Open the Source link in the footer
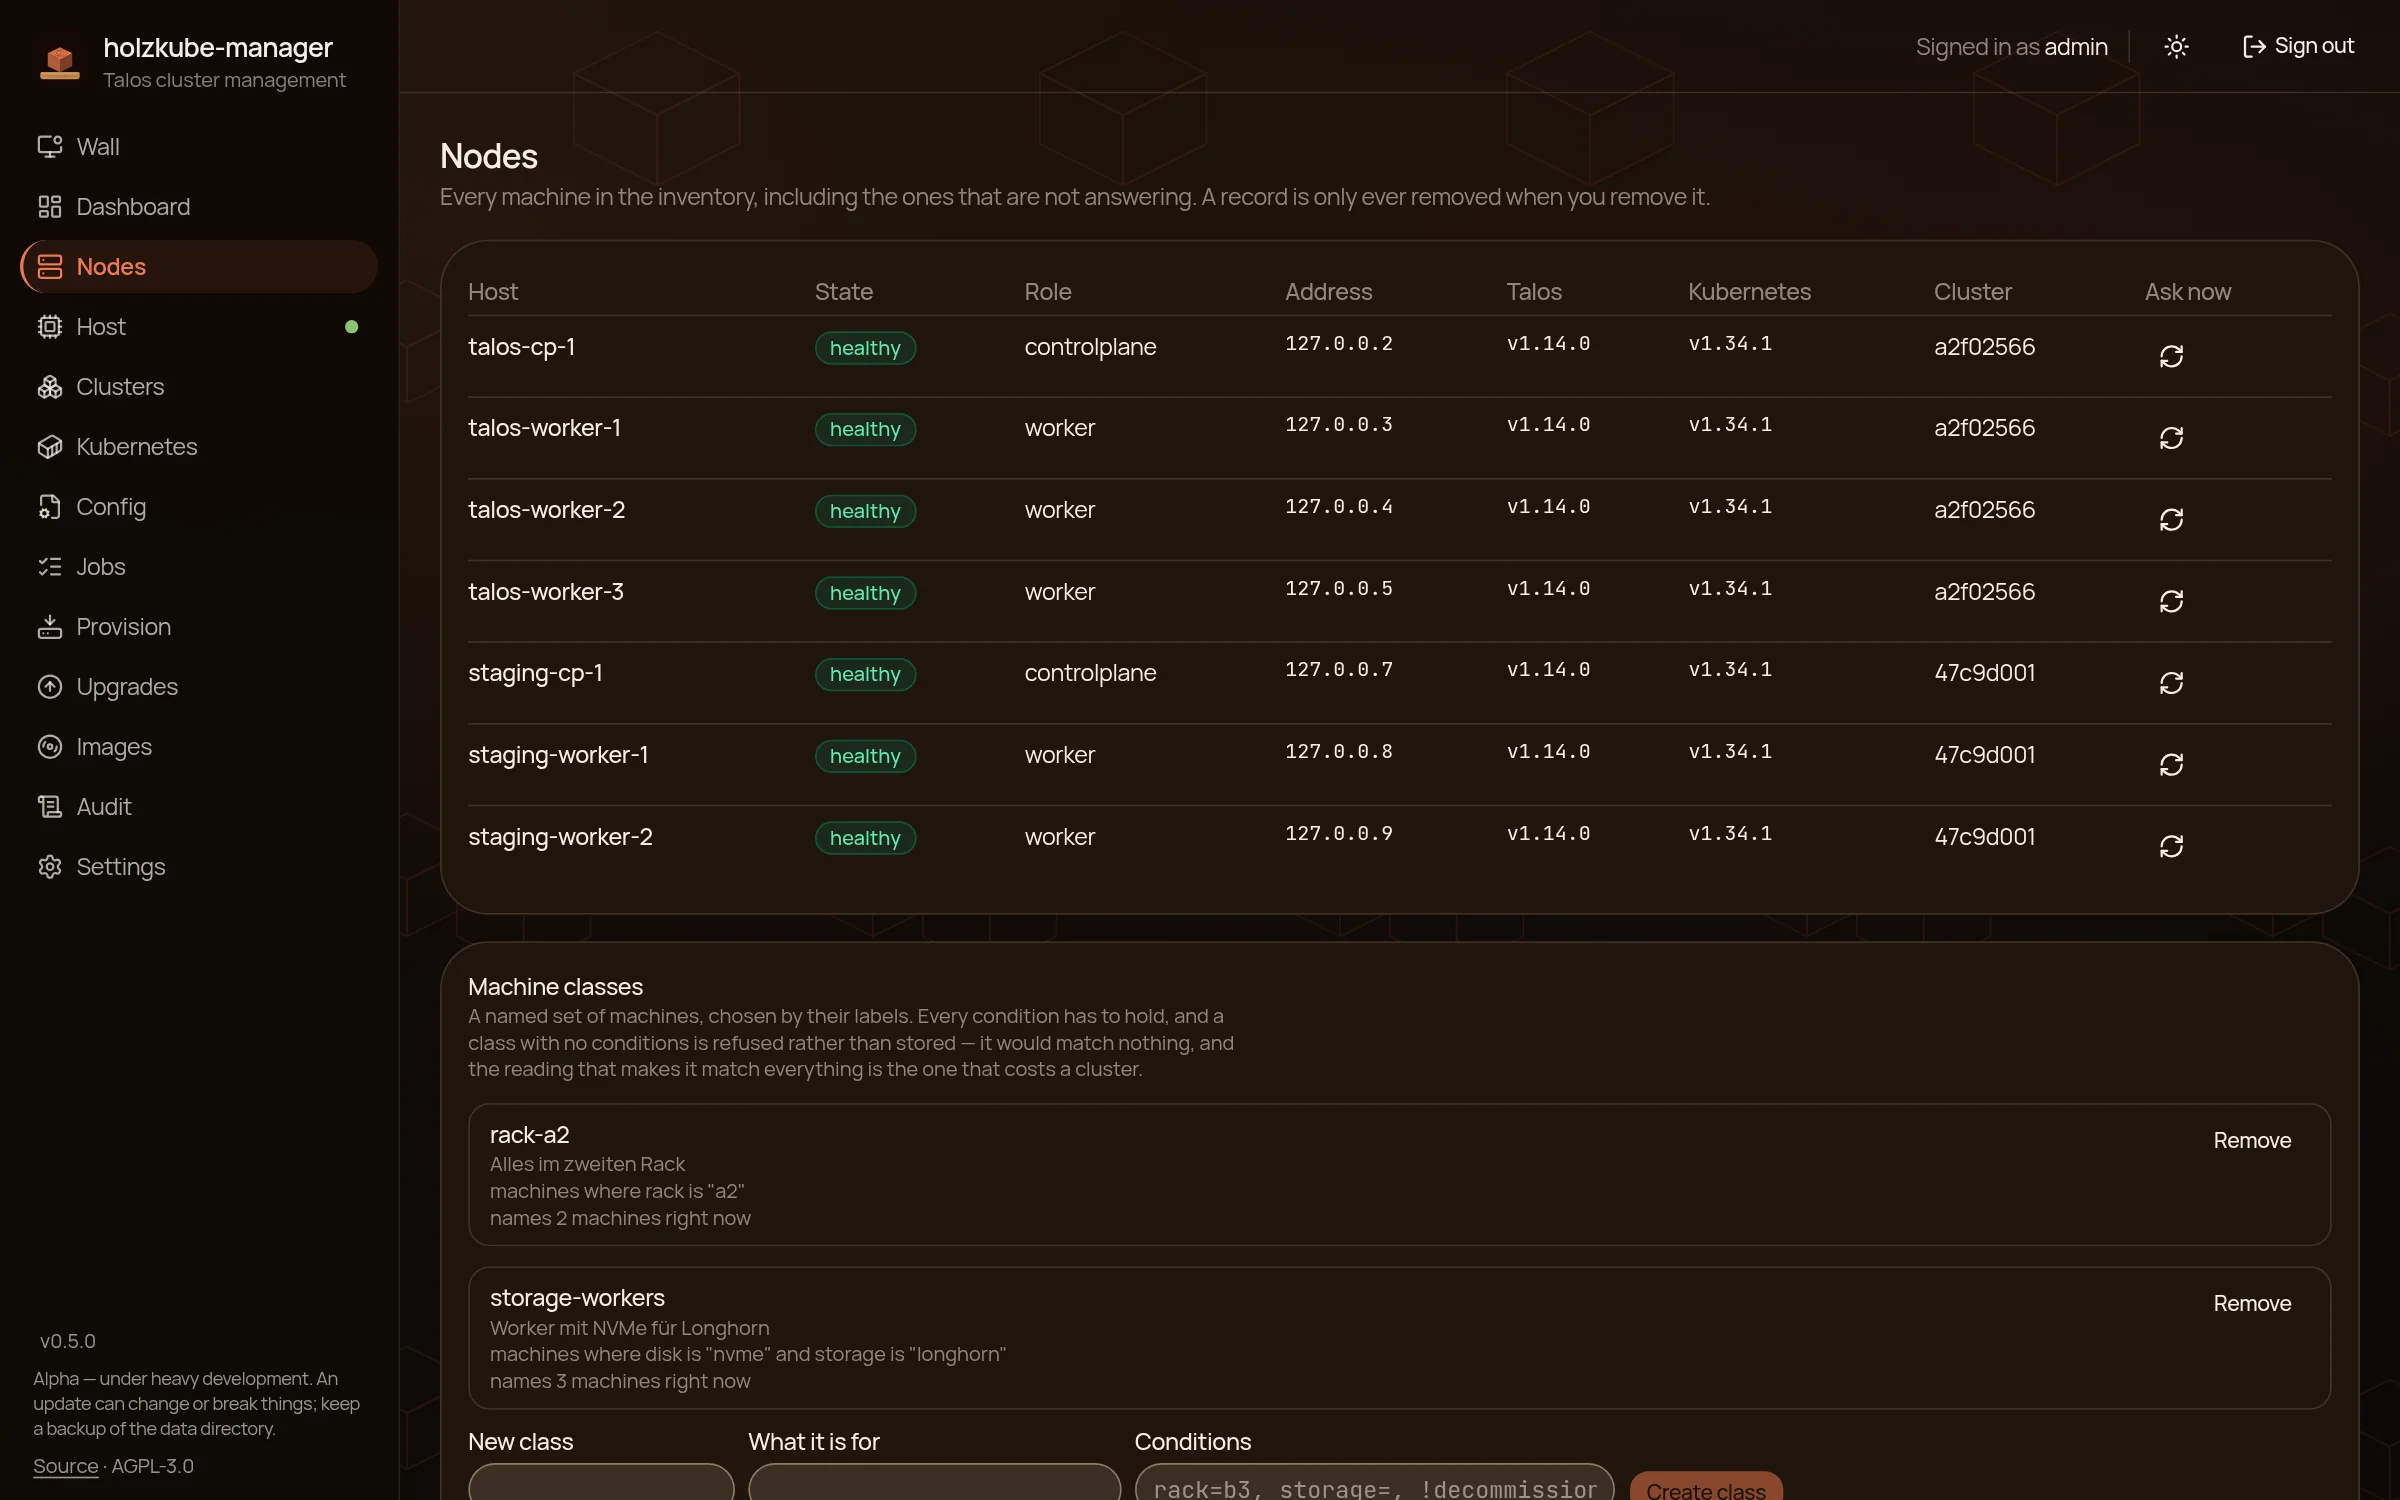The image size is (2400, 1500). pyautogui.click(x=66, y=1467)
